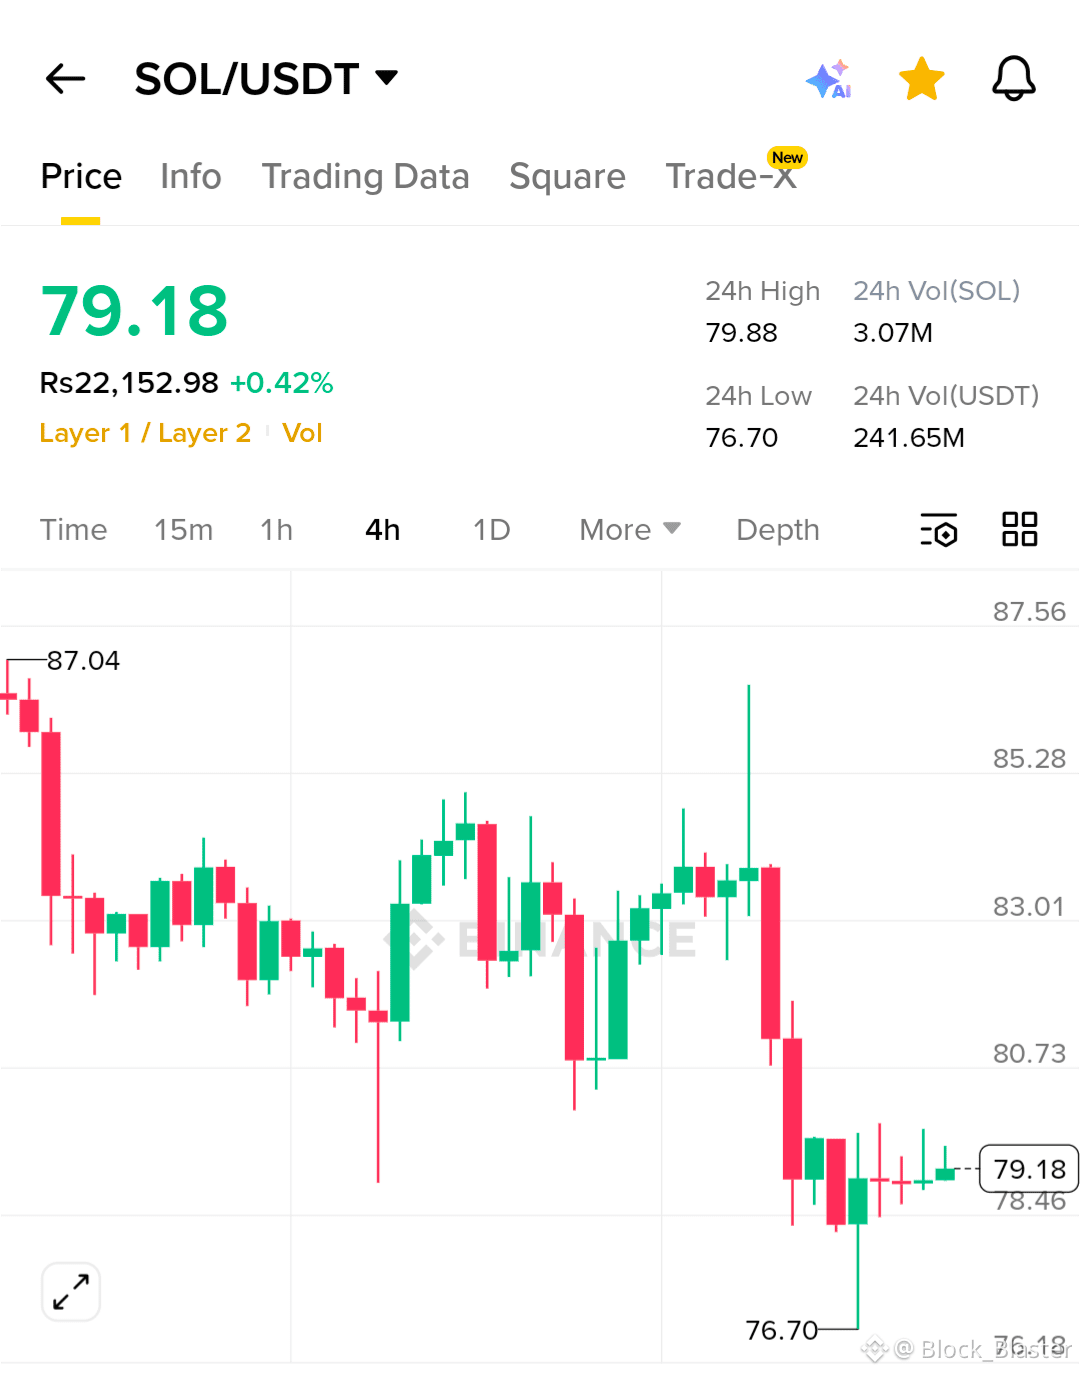
Task: Expand chart to fullscreen
Action: coord(71,1291)
